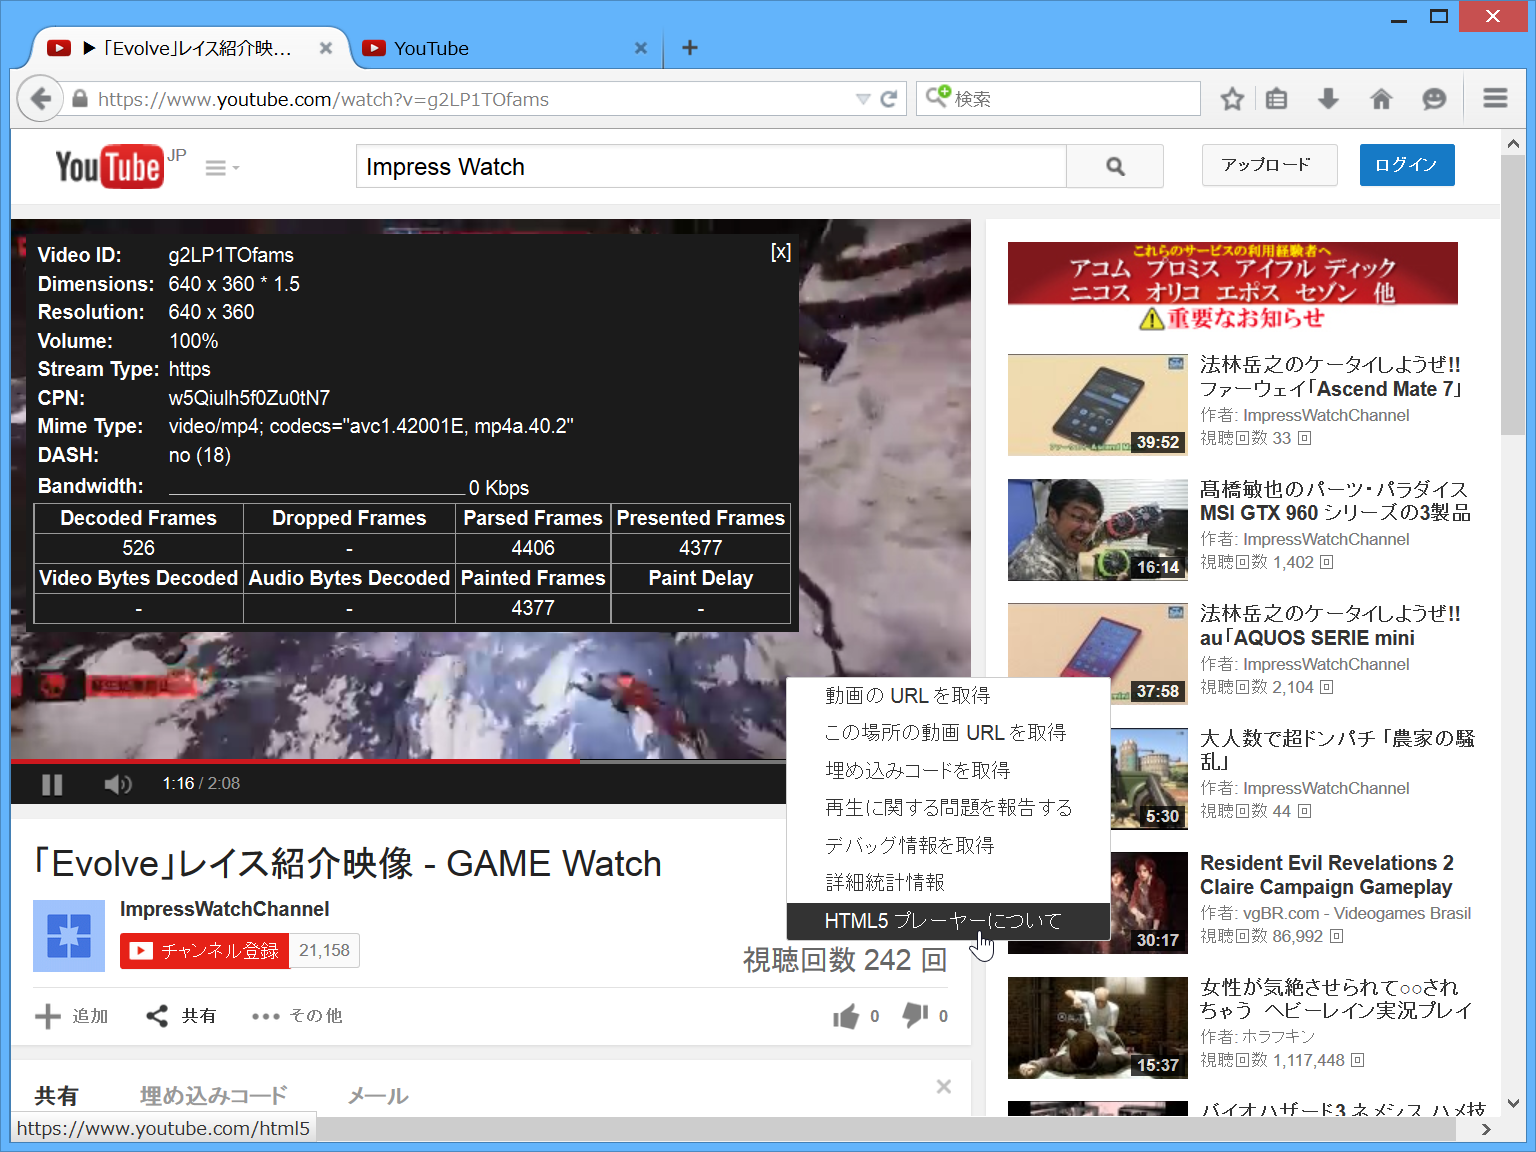Click the YouTube search magnifying glass icon
Viewport: 1536px width, 1152px height.
1114,166
